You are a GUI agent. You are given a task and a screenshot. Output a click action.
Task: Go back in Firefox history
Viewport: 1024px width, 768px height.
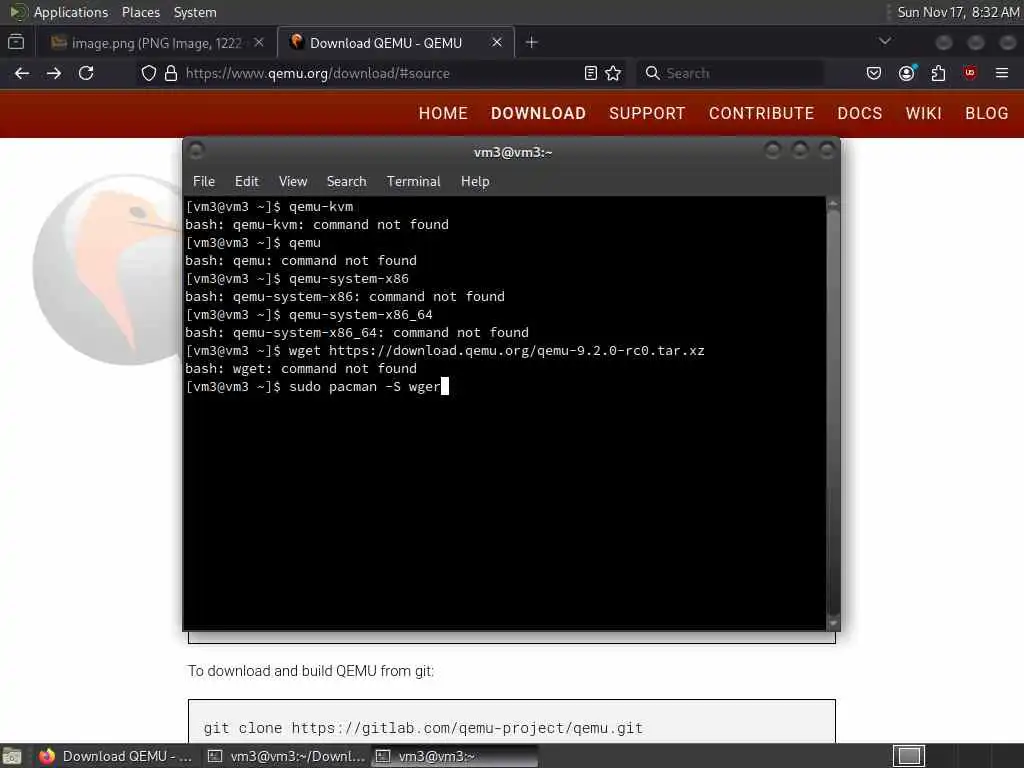(22, 73)
